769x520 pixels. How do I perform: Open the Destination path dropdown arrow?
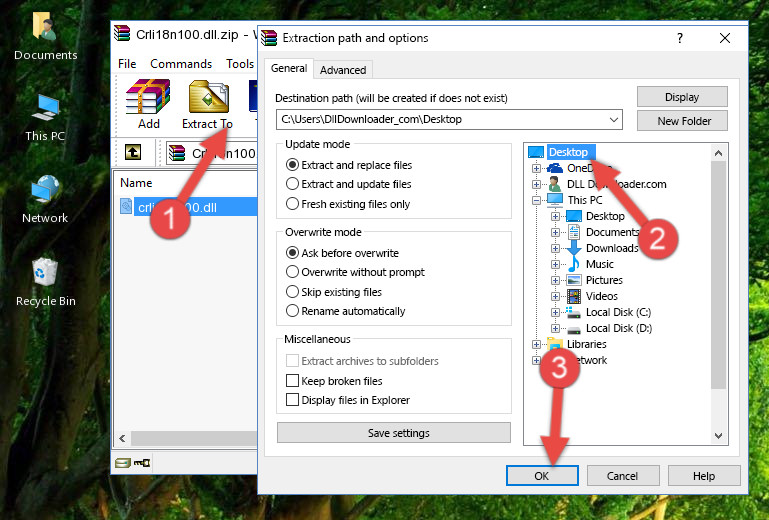tap(614, 120)
